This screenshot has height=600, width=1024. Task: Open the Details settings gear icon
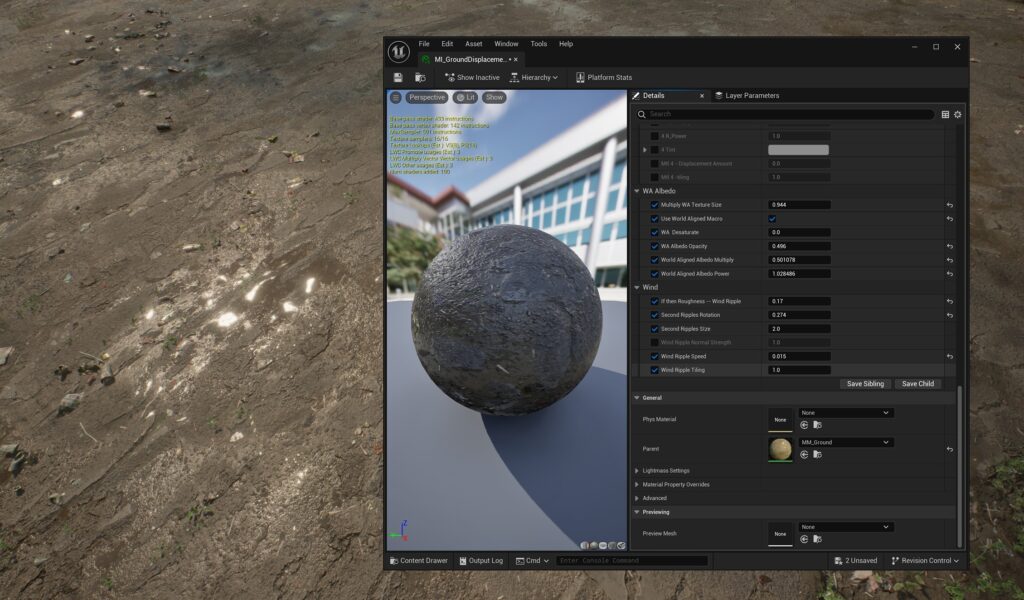click(957, 114)
